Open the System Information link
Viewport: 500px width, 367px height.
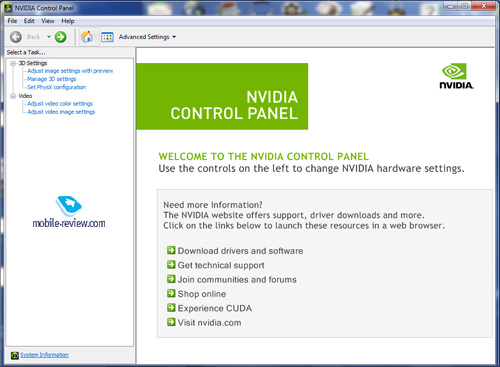[44, 355]
